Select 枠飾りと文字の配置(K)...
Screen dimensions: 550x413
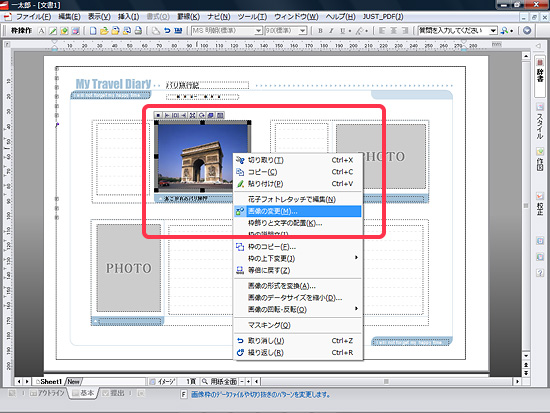click(x=297, y=223)
